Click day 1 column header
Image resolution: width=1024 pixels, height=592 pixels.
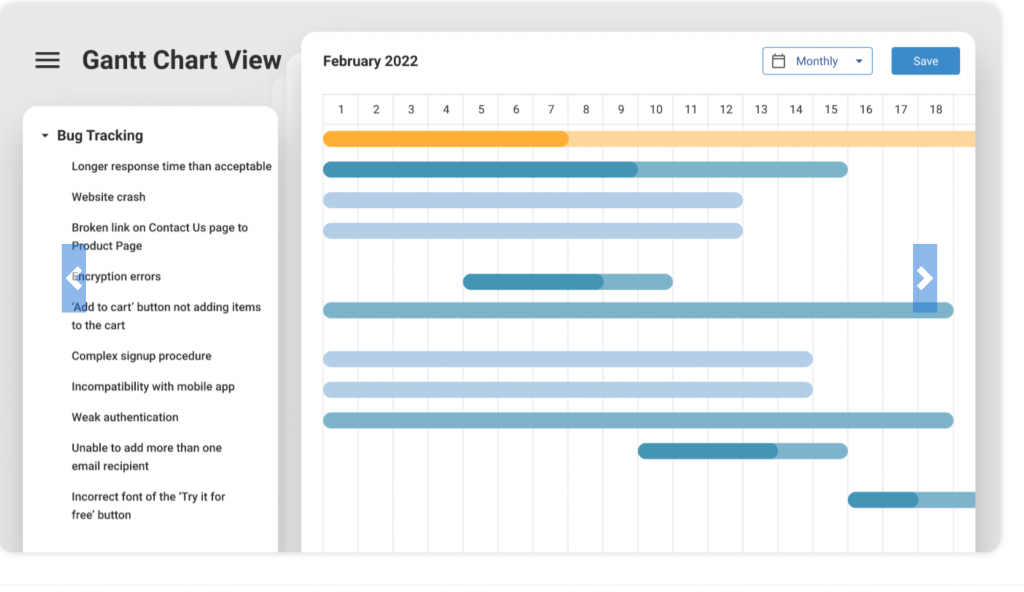click(341, 109)
